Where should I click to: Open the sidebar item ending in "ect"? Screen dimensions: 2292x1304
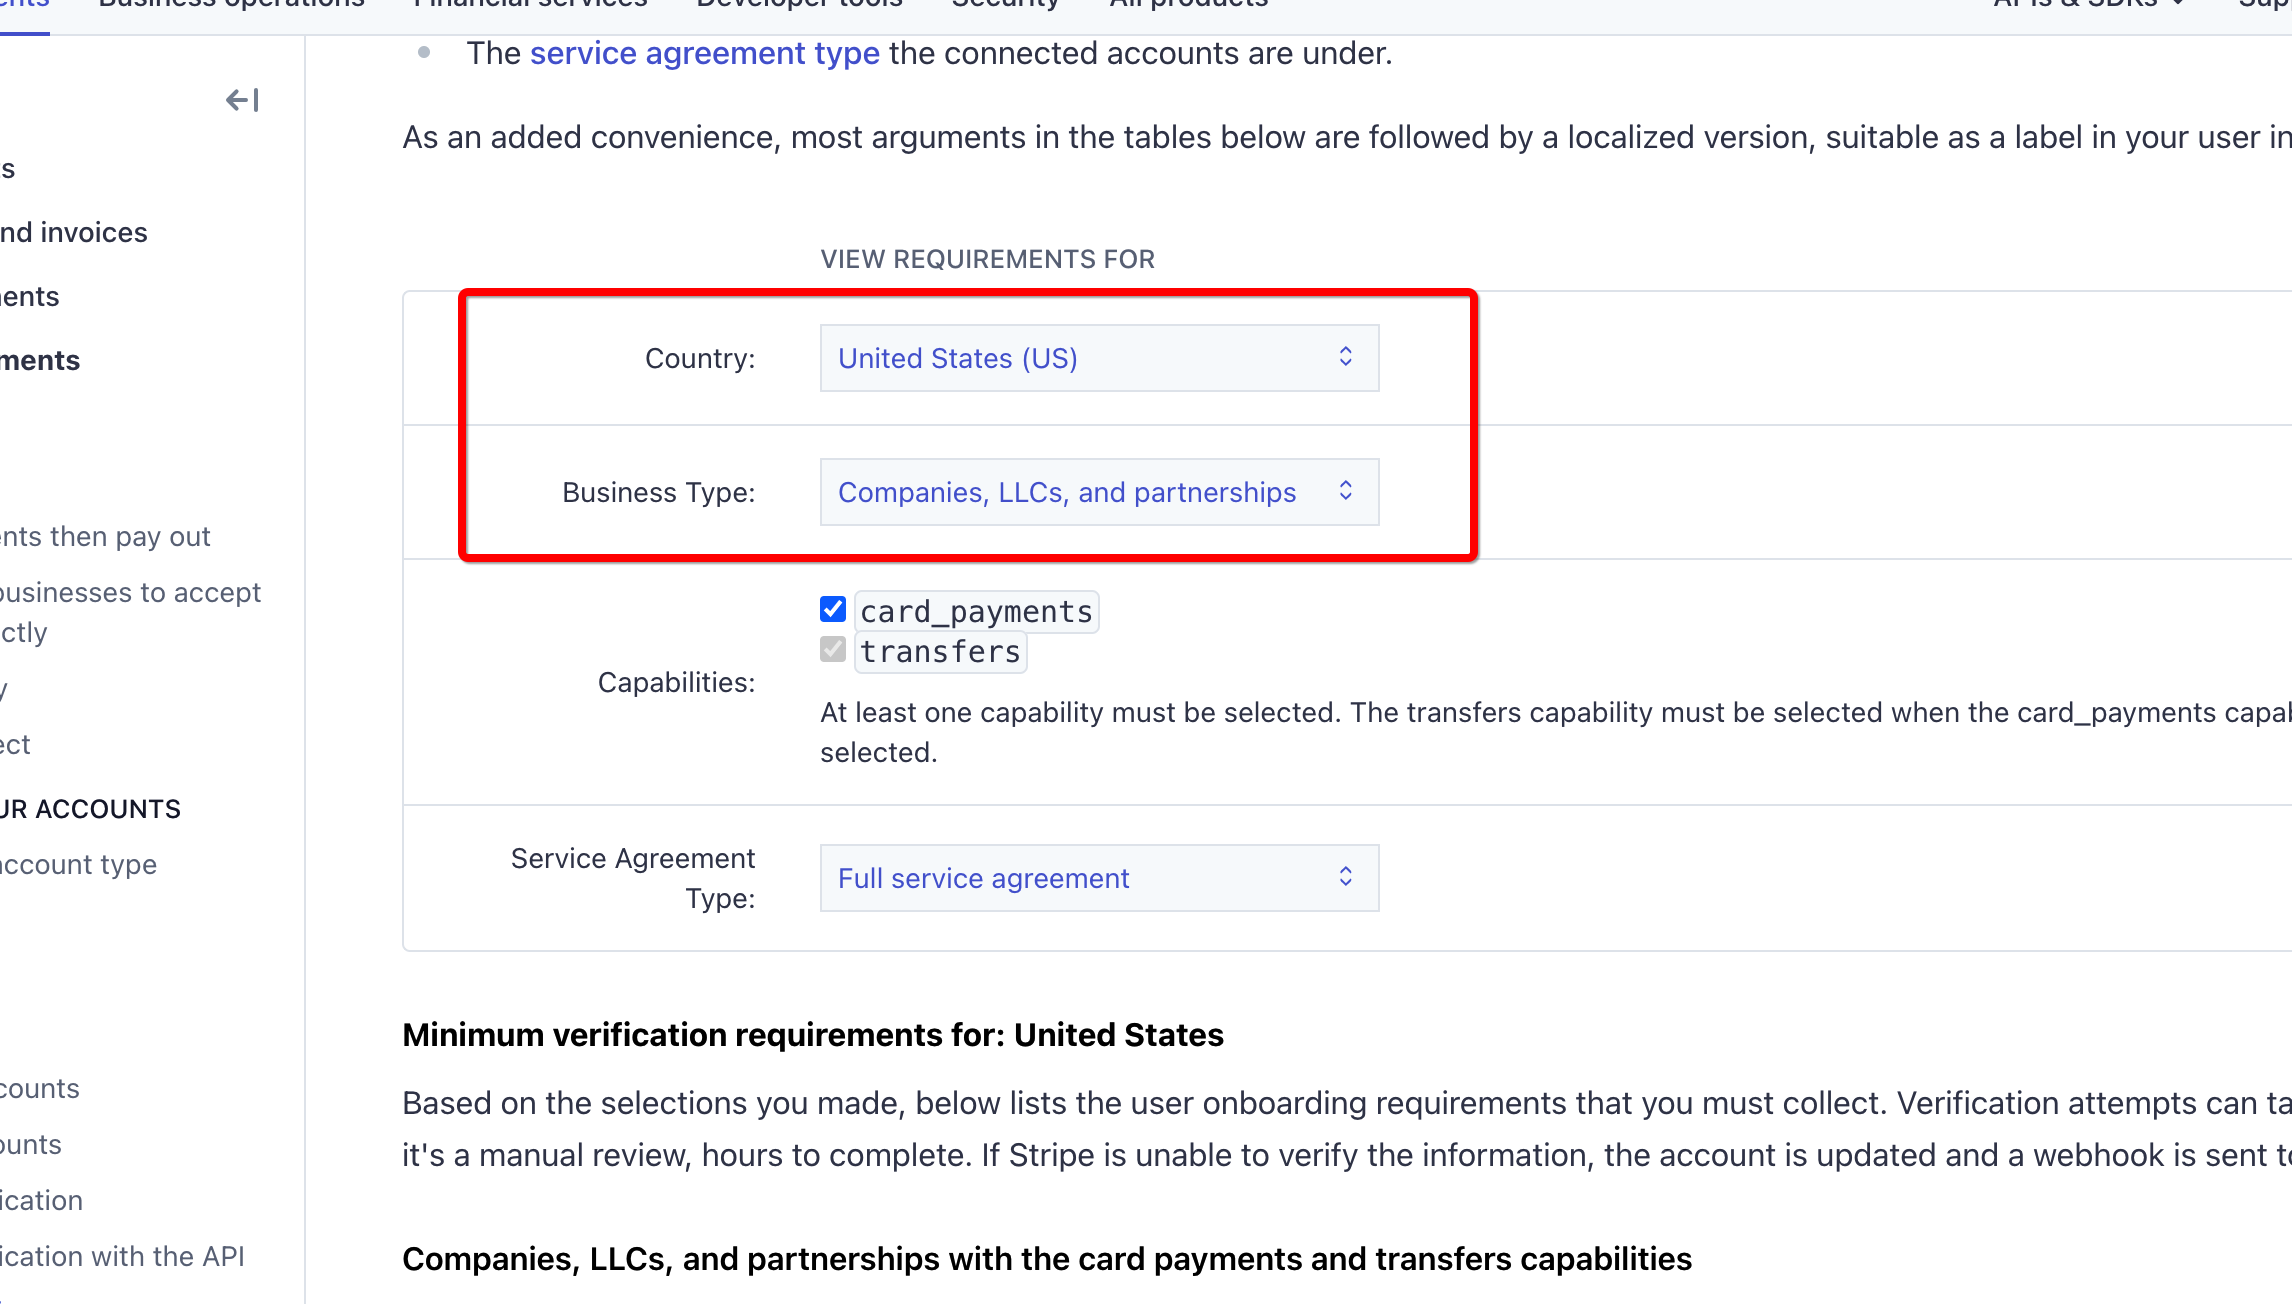tap(15, 744)
